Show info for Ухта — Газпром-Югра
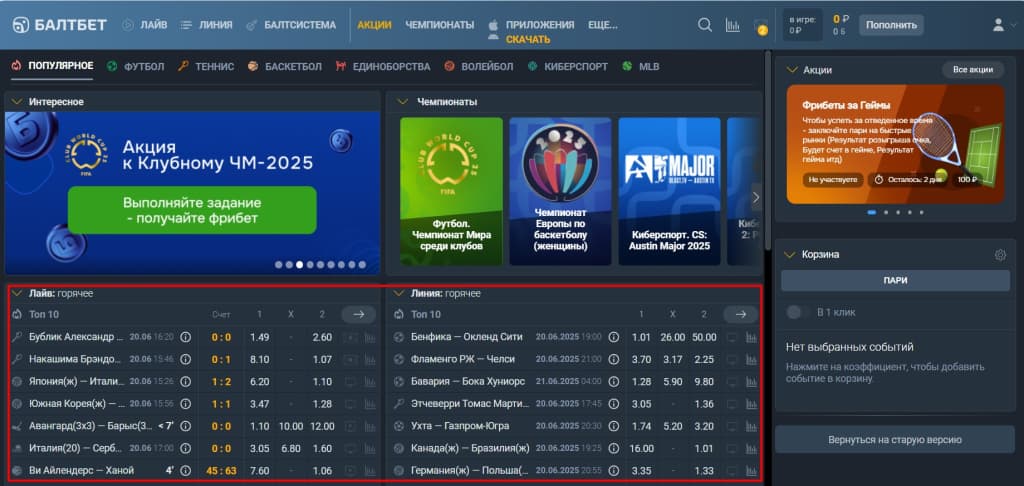Screen dimensions: 1024x486 click(613, 426)
